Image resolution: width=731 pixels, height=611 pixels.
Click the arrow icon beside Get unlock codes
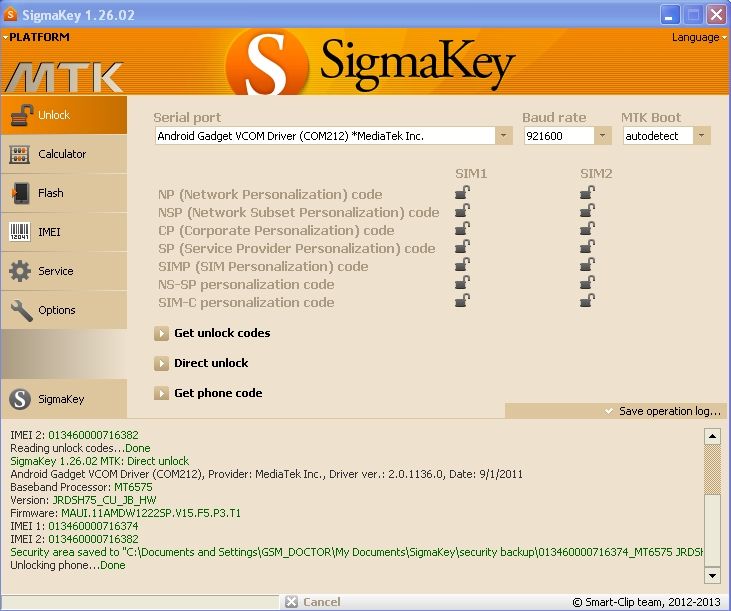pos(161,334)
